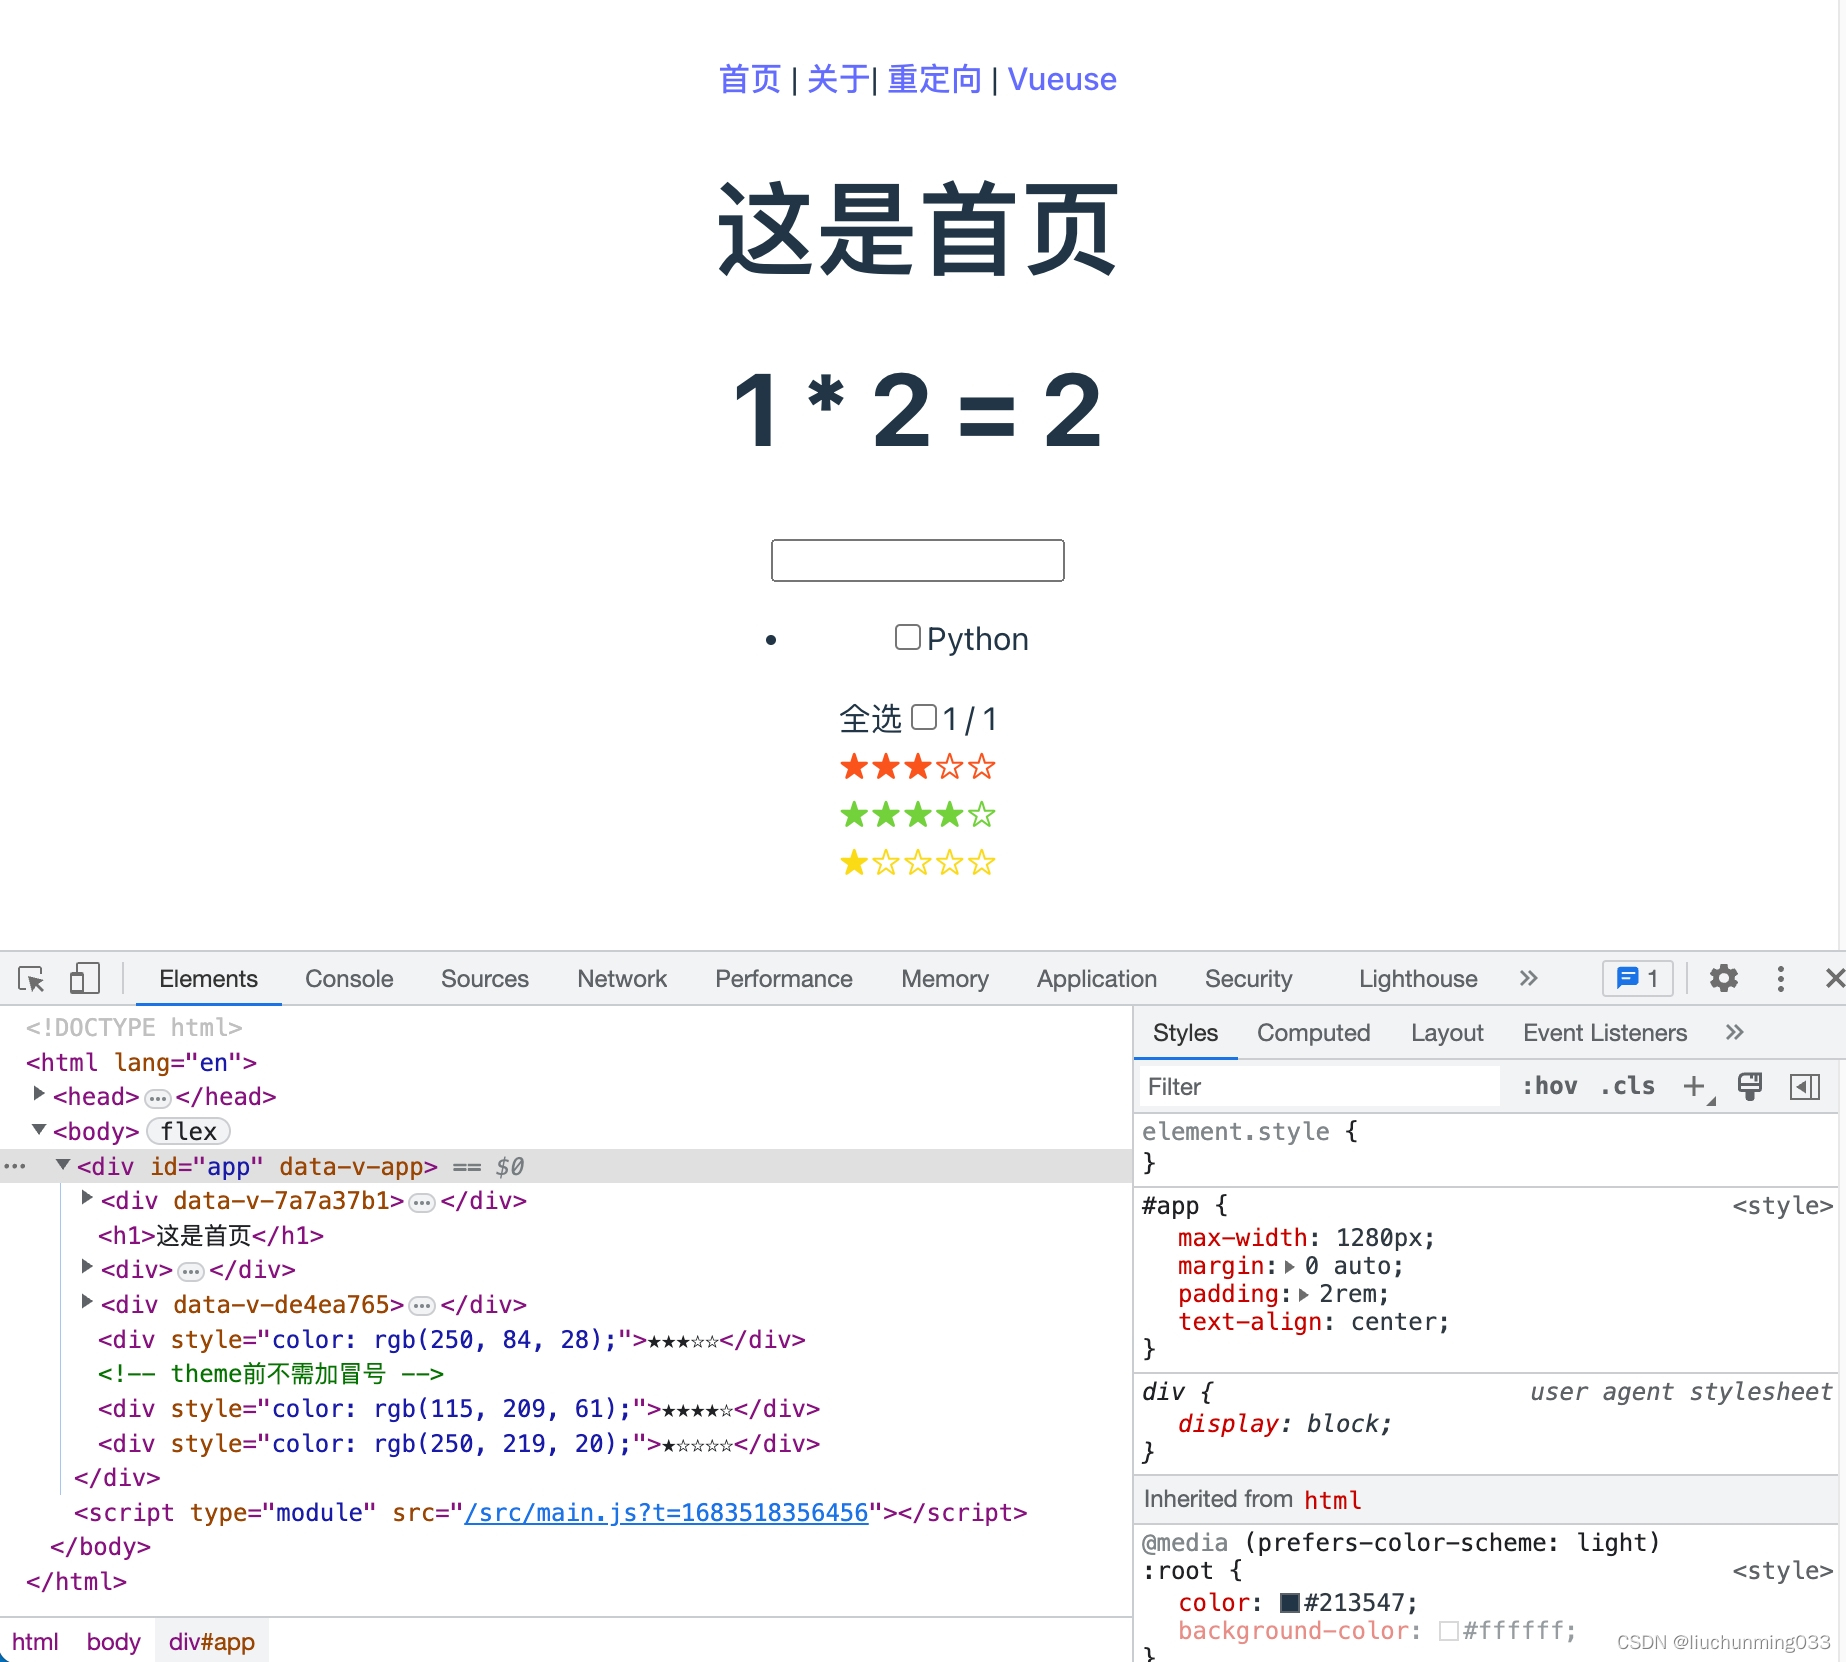Open the /src/main.js source link
1846x1662 pixels.
666,1512
